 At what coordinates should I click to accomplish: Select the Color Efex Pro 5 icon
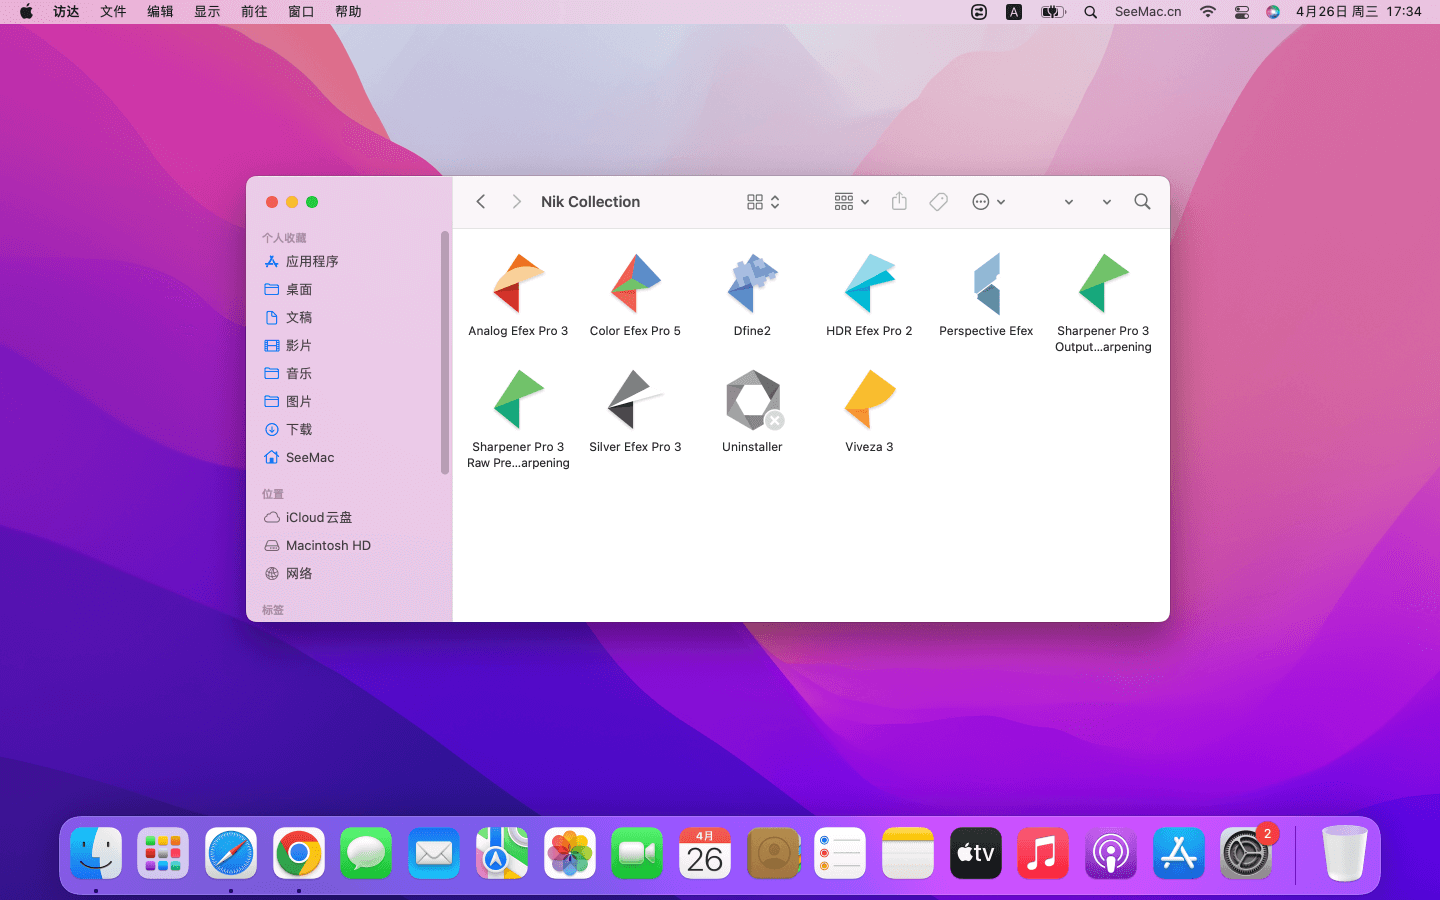tap(635, 284)
